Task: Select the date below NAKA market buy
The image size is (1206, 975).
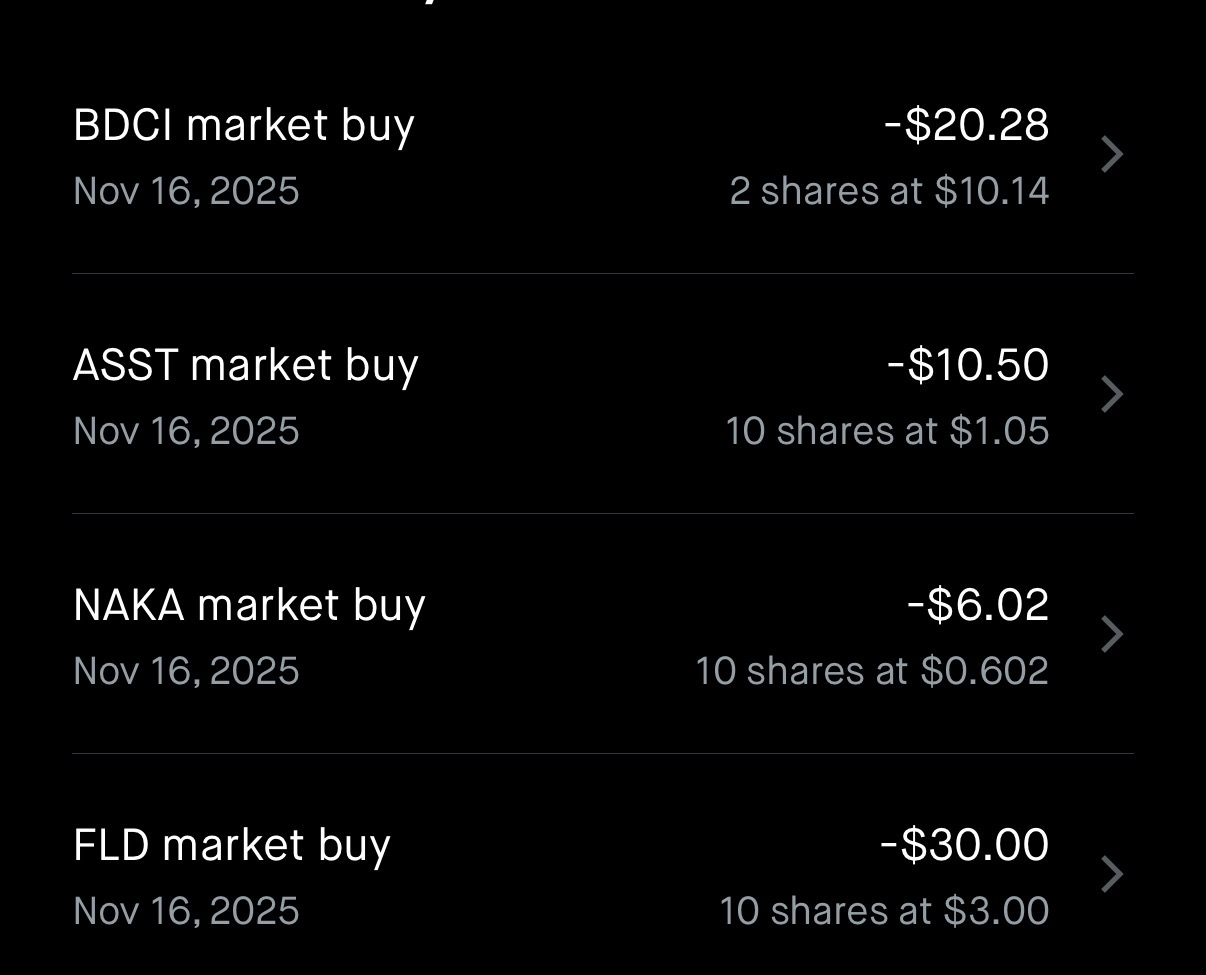Action: coord(187,671)
